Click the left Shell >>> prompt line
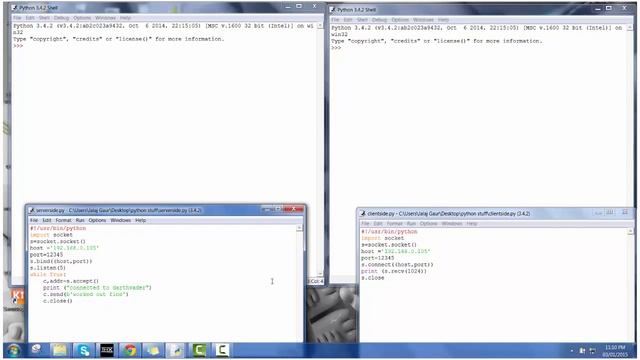Viewport: 640px width, 360px height. click(18, 46)
